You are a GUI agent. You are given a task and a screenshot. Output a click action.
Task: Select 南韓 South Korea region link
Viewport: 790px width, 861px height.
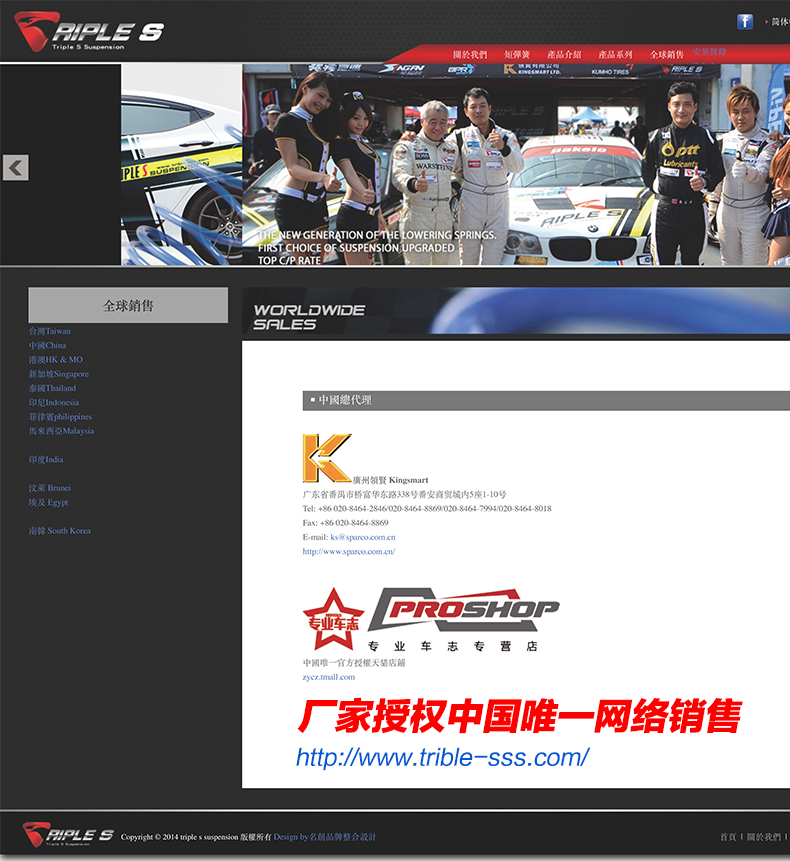pos(60,531)
